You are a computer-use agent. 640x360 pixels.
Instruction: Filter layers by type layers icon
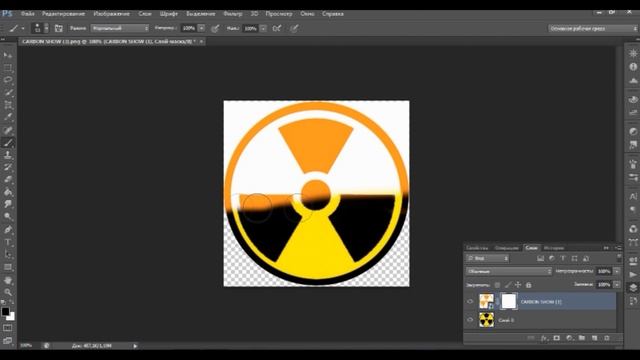pyautogui.click(x=563, y=258)
